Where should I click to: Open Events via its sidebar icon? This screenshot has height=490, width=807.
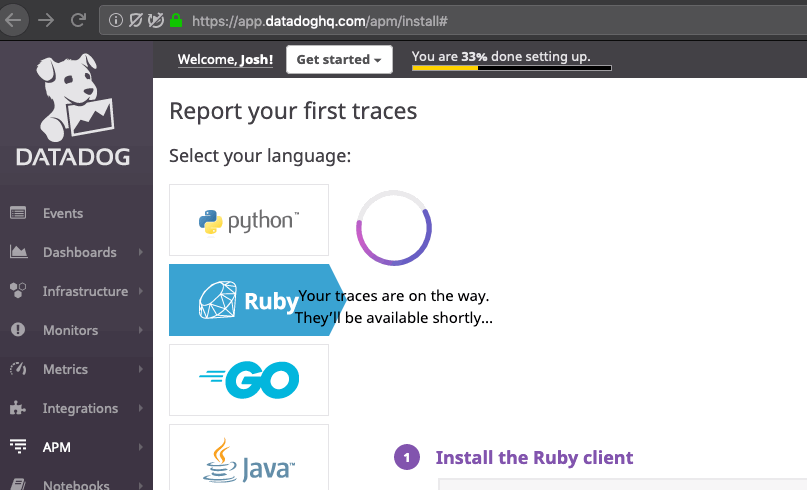[18, 213]
